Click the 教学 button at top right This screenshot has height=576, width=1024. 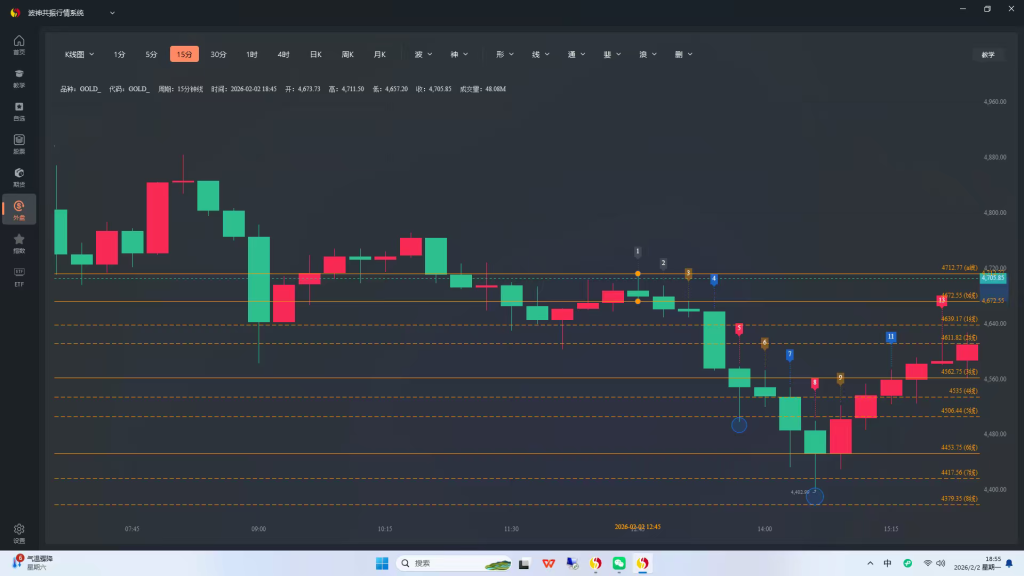[x=988, y=54]
